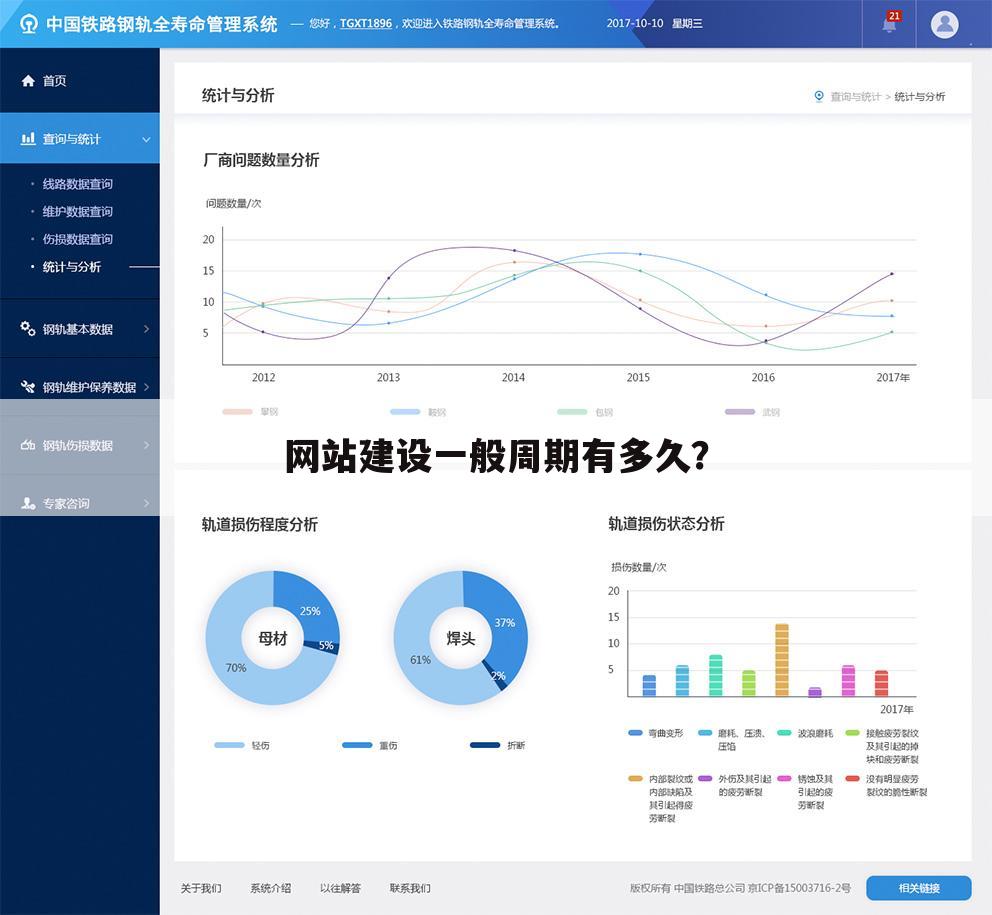Toggle the orange 内部裂纹或内部缺陷 legend swatch

(635, 778)
